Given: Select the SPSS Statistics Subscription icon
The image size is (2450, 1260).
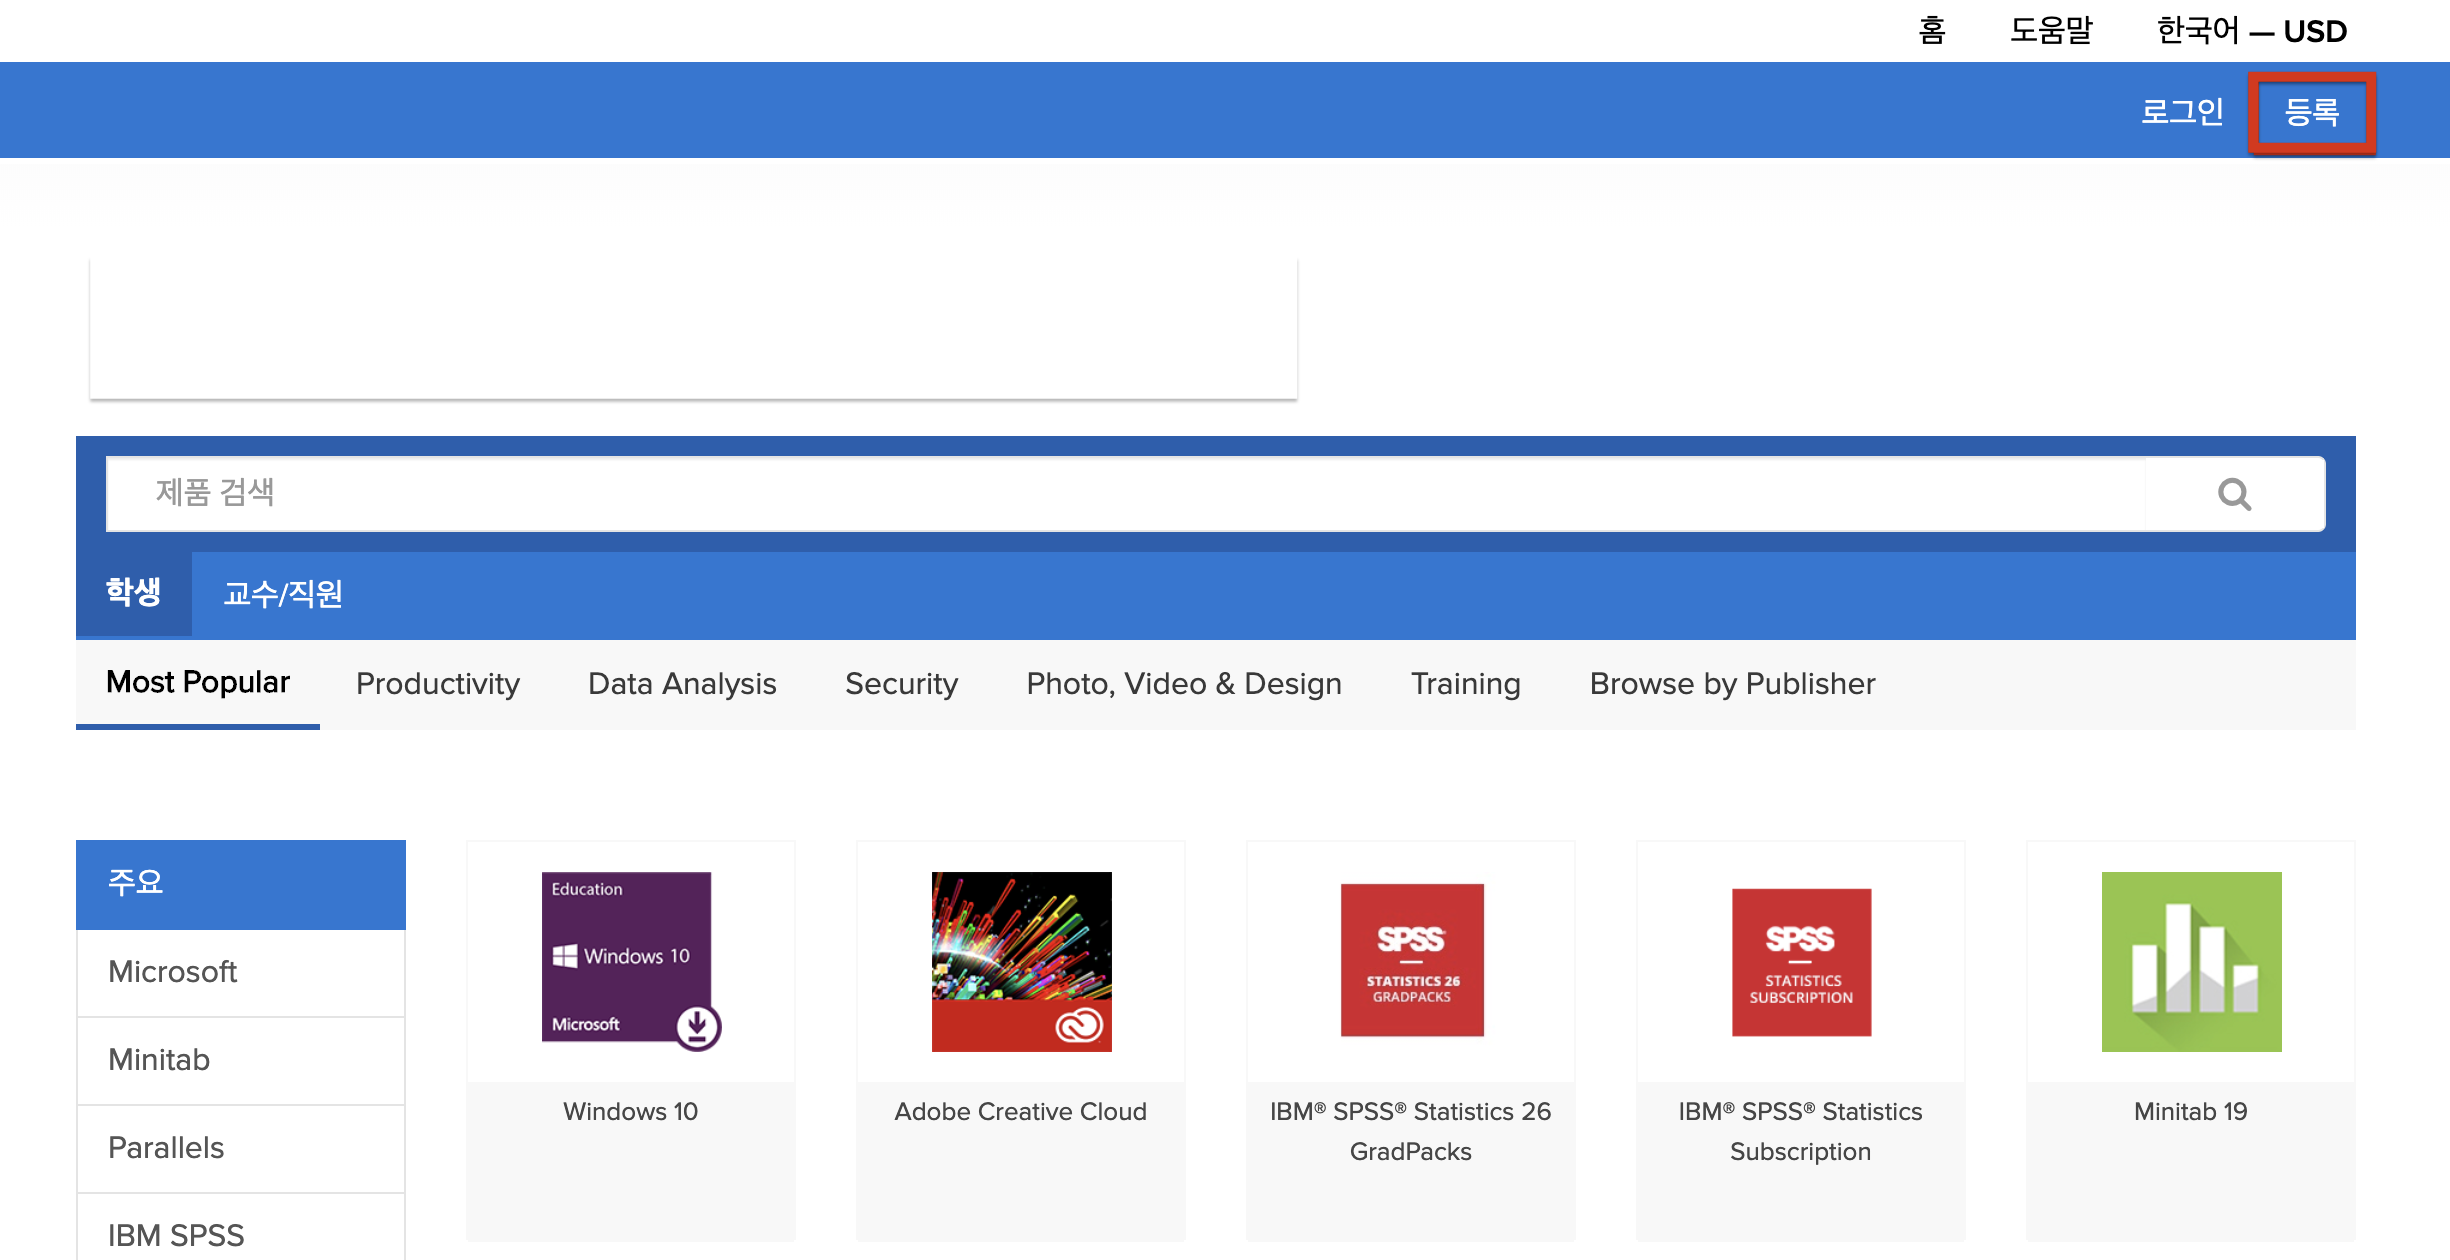Looking at the screenshot, I should click(x=1801, y=962).
